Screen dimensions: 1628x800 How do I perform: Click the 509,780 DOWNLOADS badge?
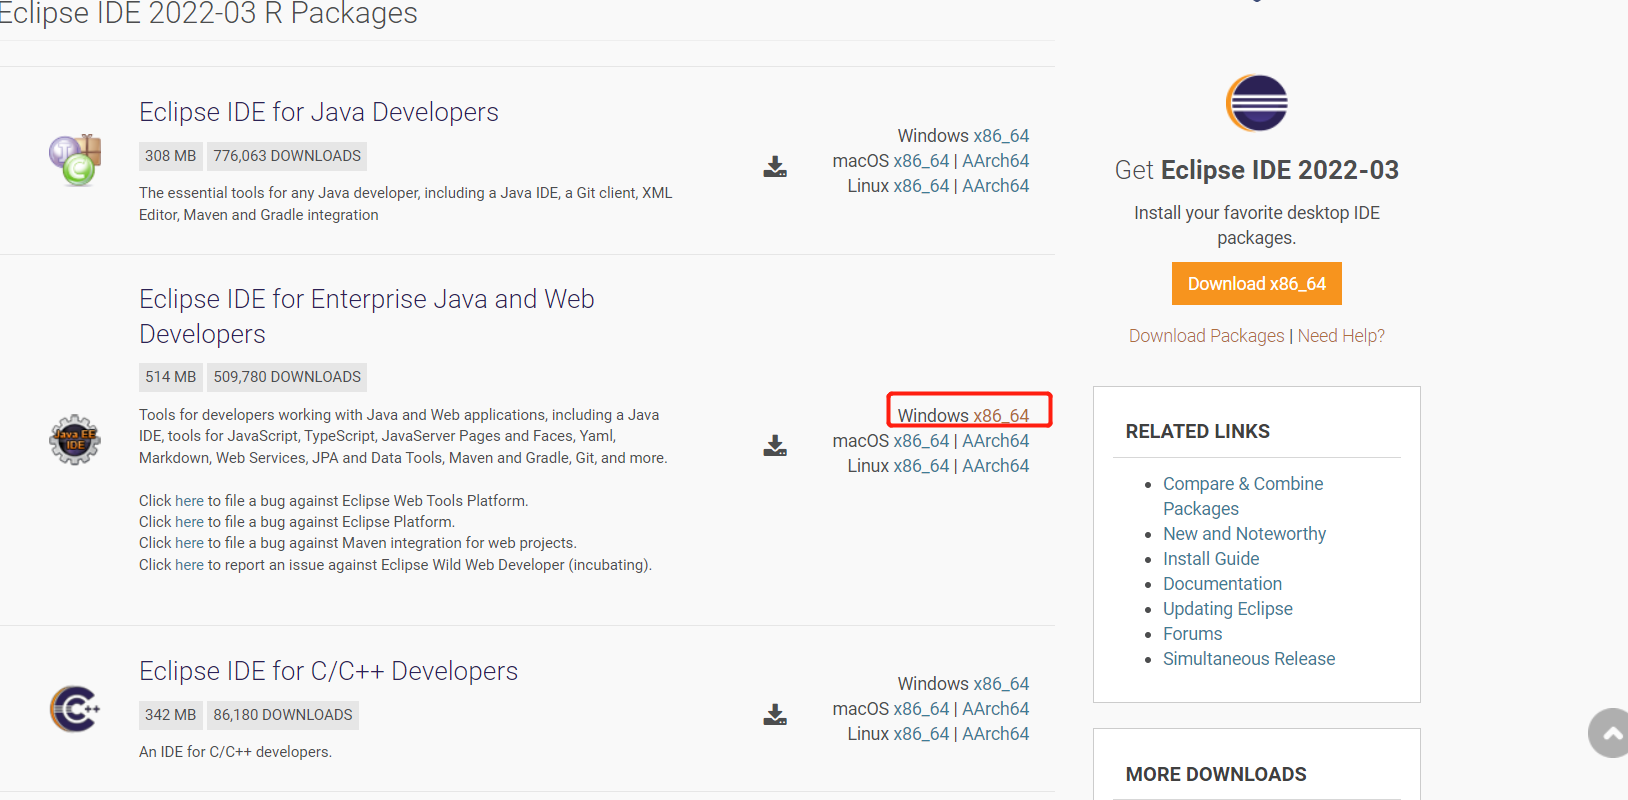pyautogui.click(x=287, y=377)
